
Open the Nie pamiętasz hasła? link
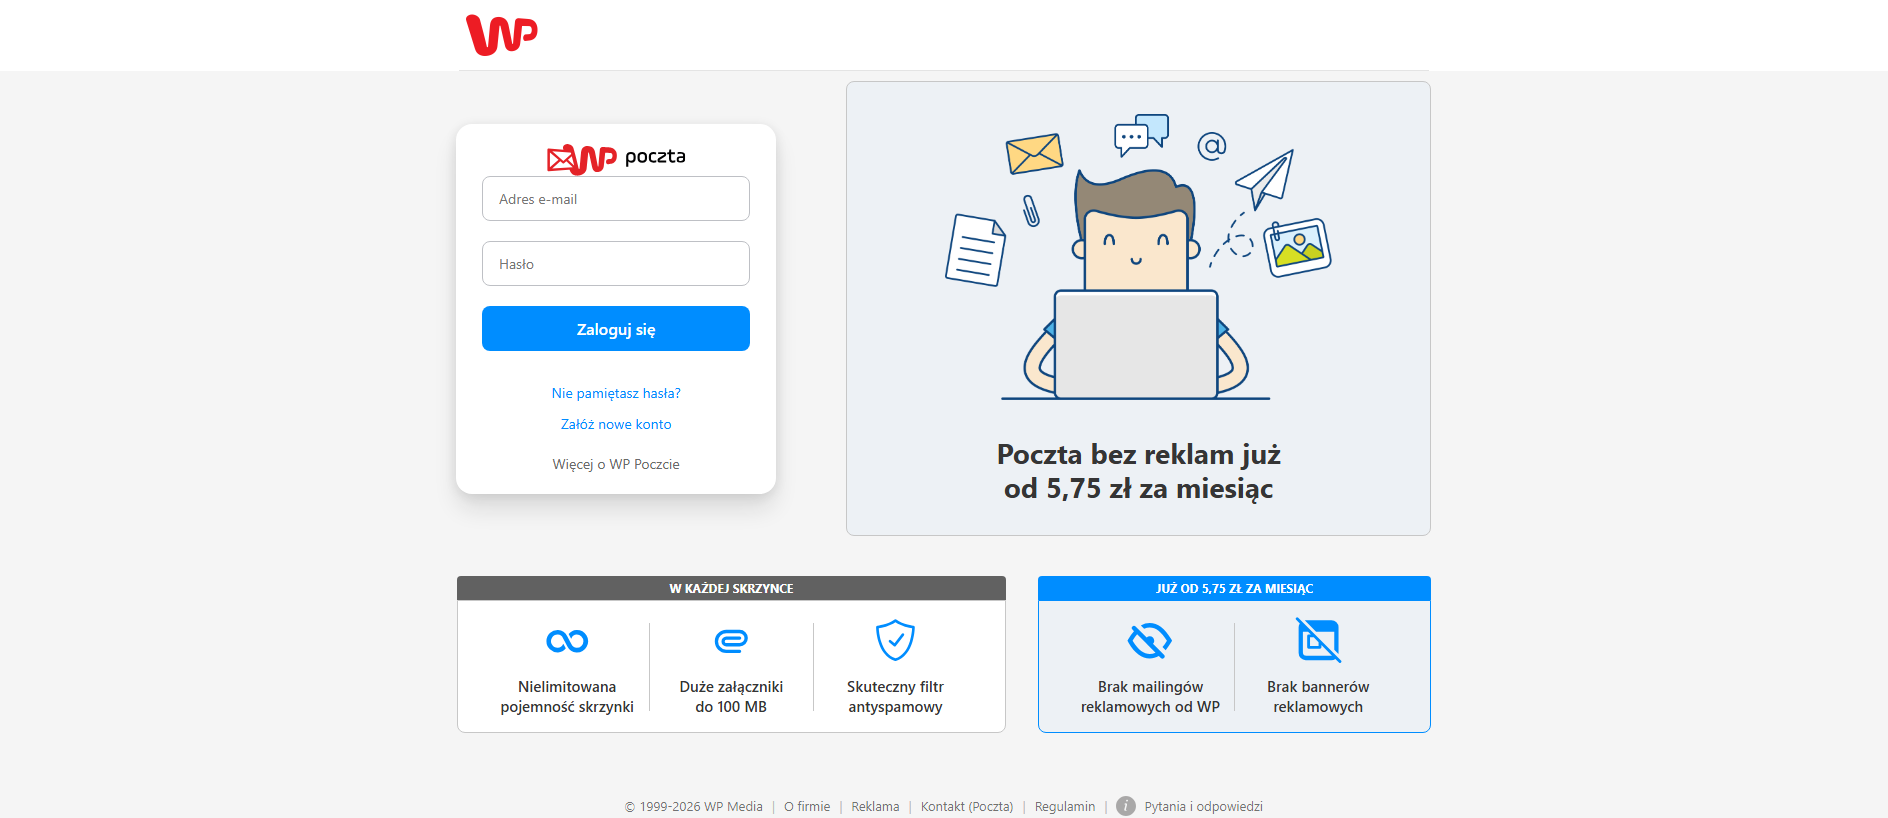(x=616, y=393)
